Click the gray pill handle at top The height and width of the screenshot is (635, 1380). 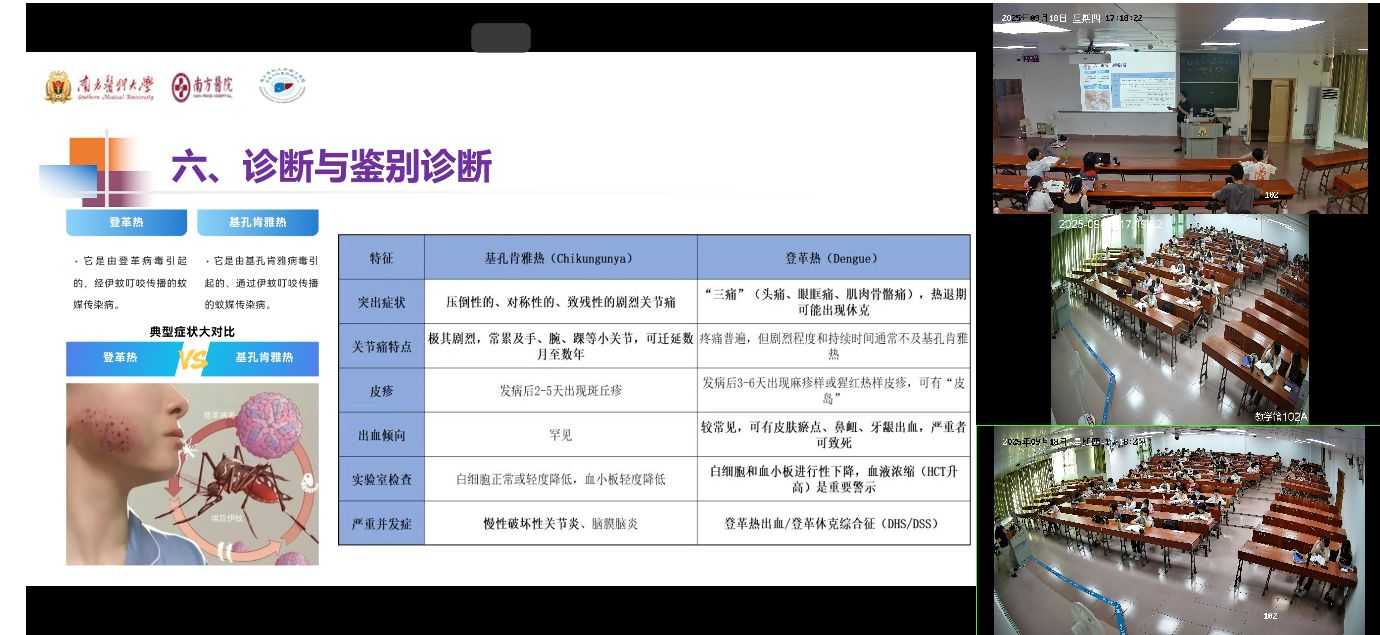point(500,38)
